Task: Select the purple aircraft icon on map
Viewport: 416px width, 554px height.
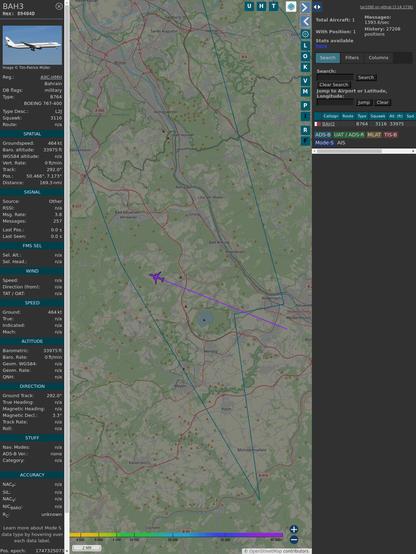Action: click(157, 277)
